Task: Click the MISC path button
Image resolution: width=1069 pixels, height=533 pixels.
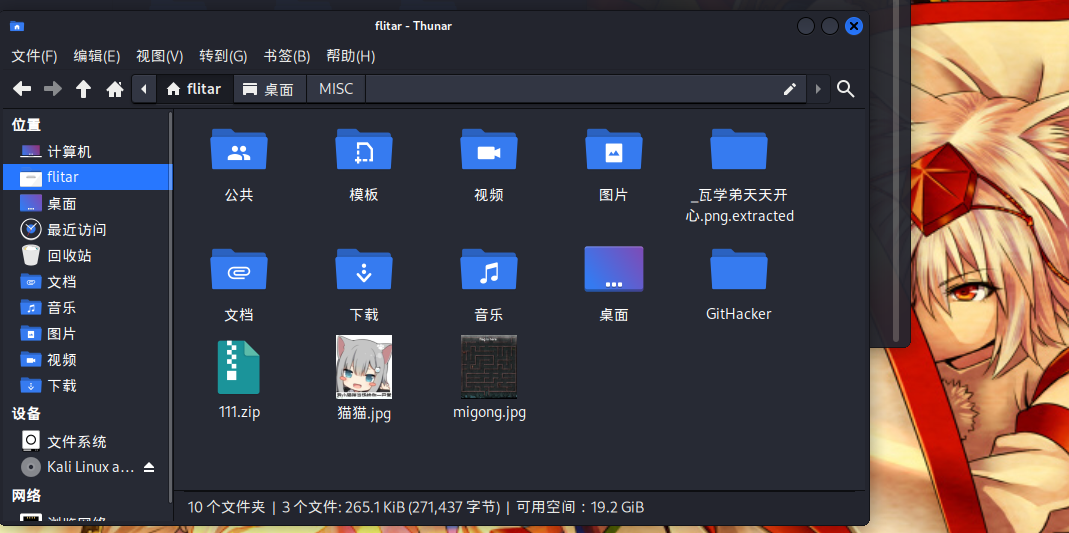Action: point(336,89)
